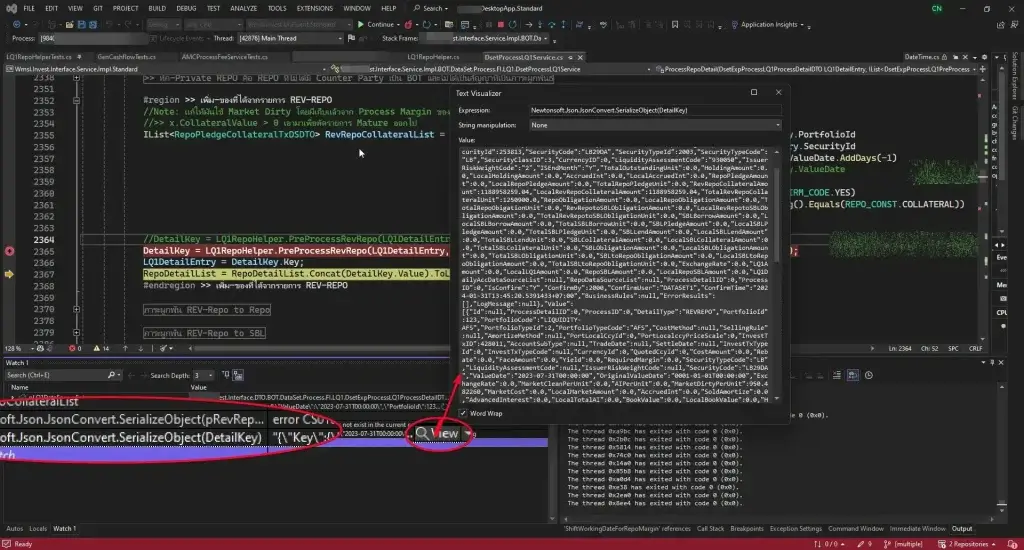Screen dimensions: 1024x550
Task: Open the FILE menu
Action: (x=29, y=8)
